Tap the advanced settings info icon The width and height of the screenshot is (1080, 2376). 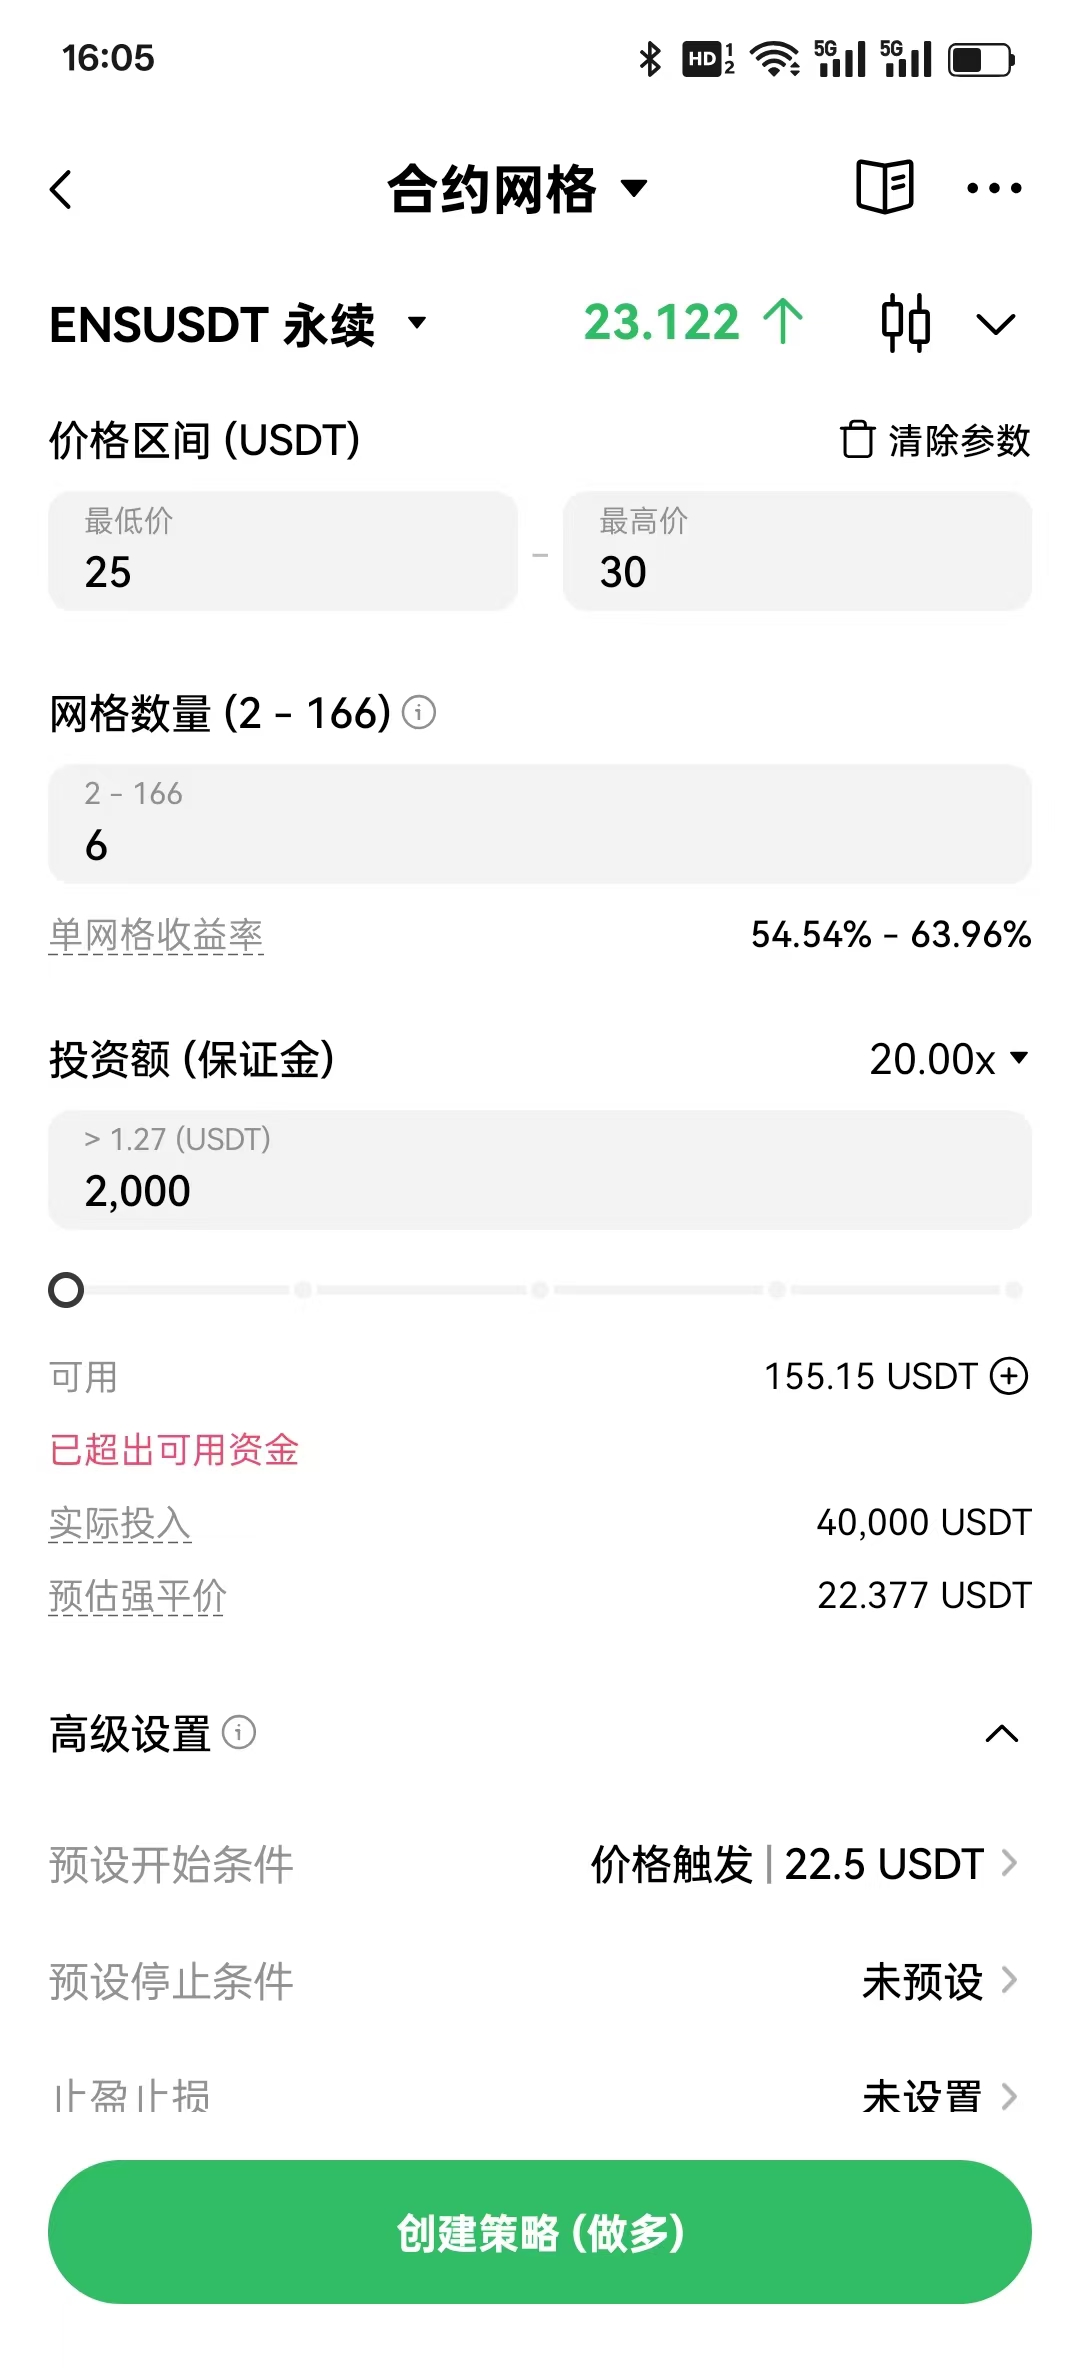tap(239, 1732)
